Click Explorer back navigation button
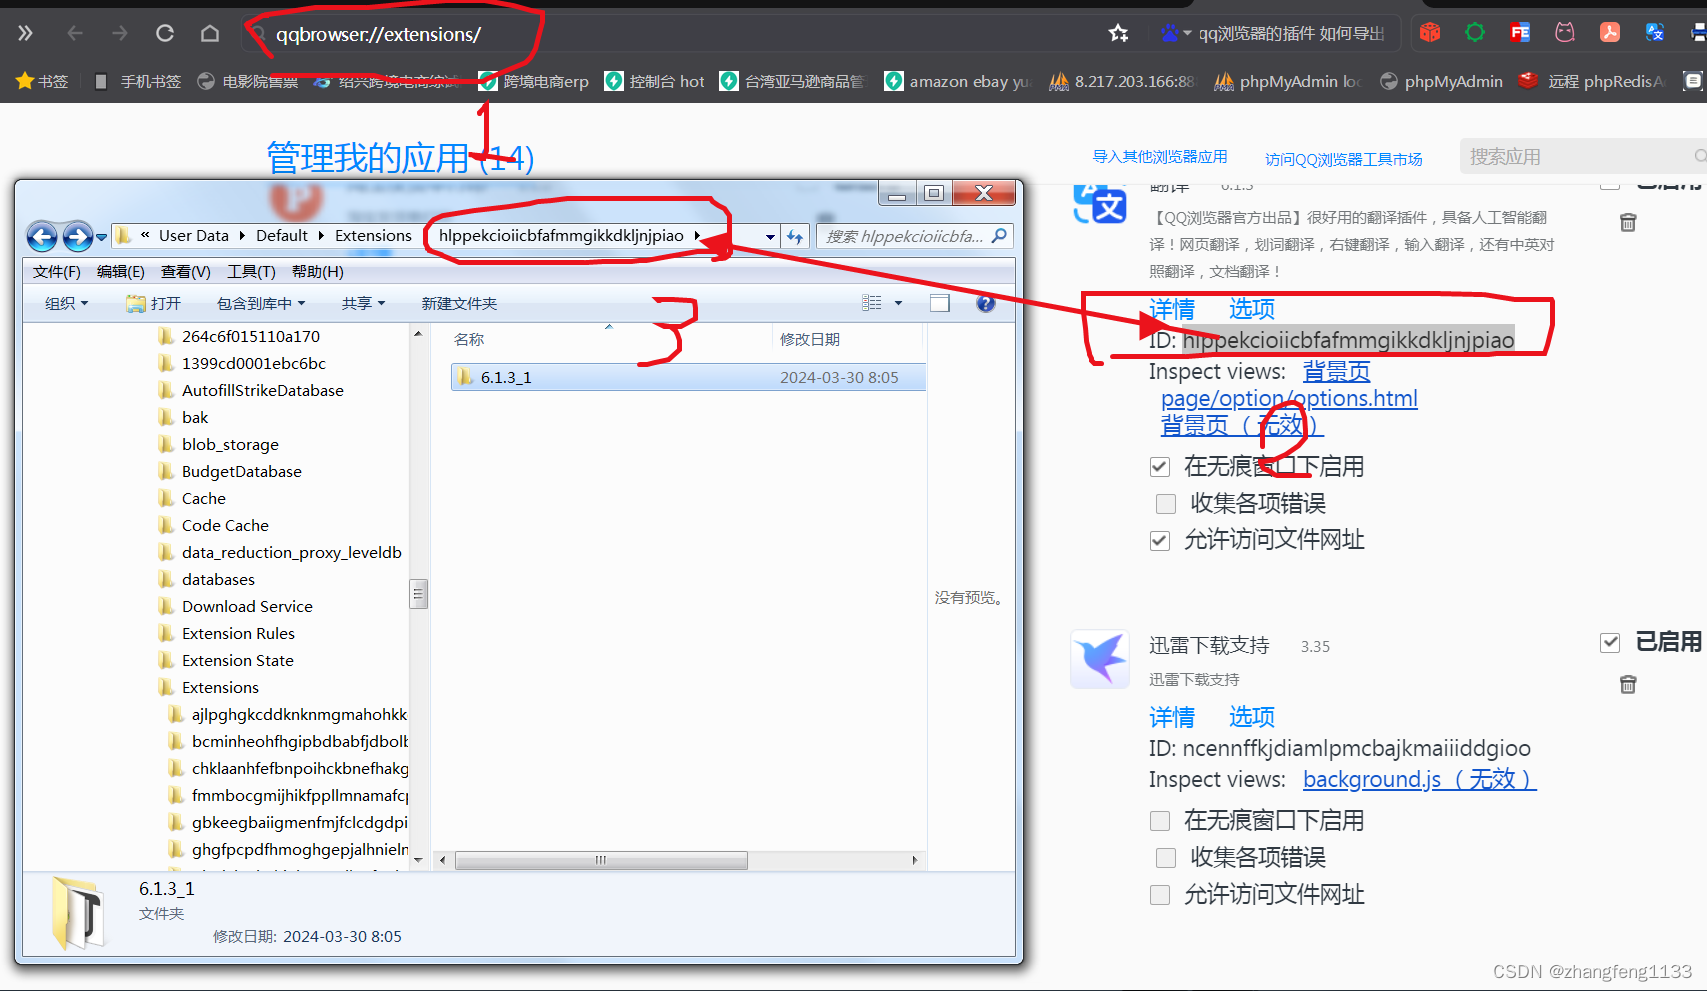The height and width of the screenshot is (991, 1707). (x=42, y=237)
